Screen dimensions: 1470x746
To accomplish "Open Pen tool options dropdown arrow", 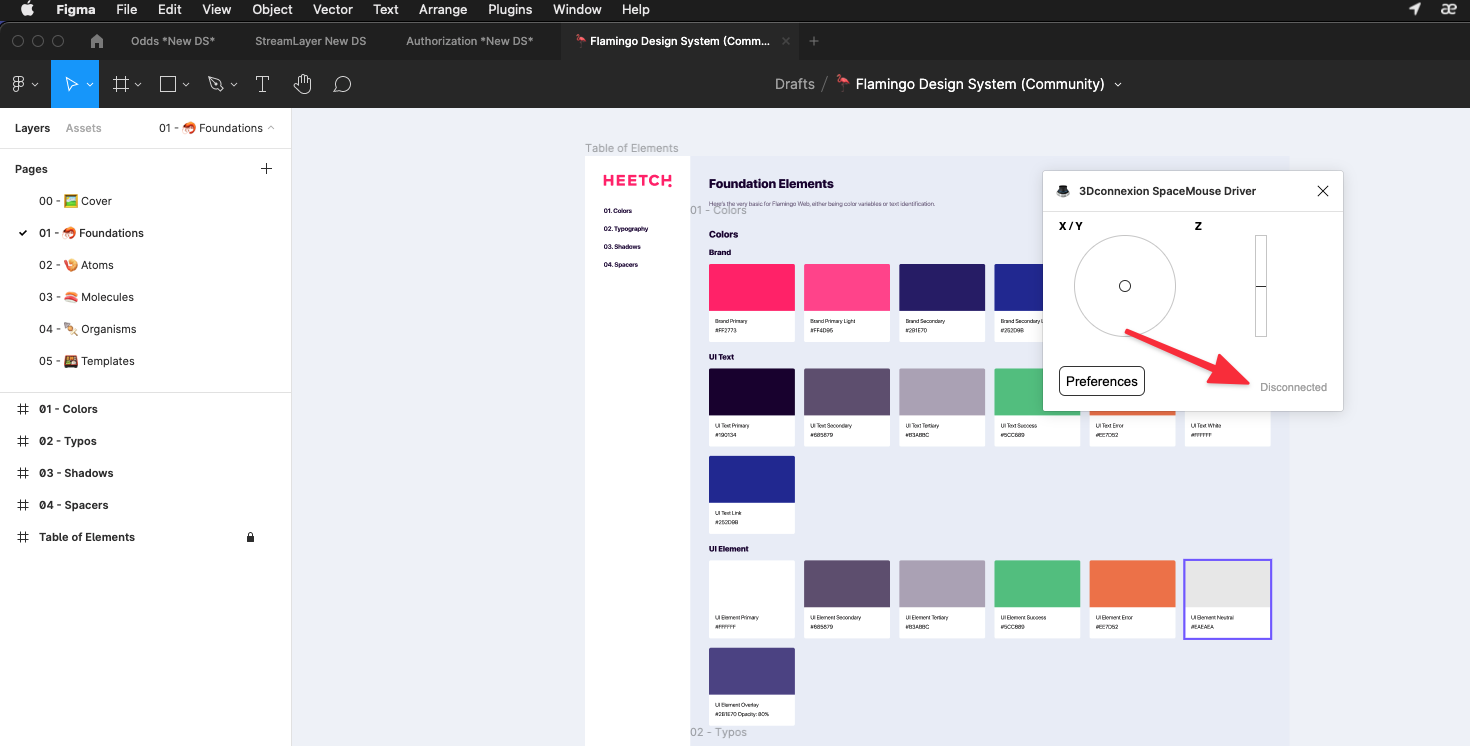I will (234, 85).
